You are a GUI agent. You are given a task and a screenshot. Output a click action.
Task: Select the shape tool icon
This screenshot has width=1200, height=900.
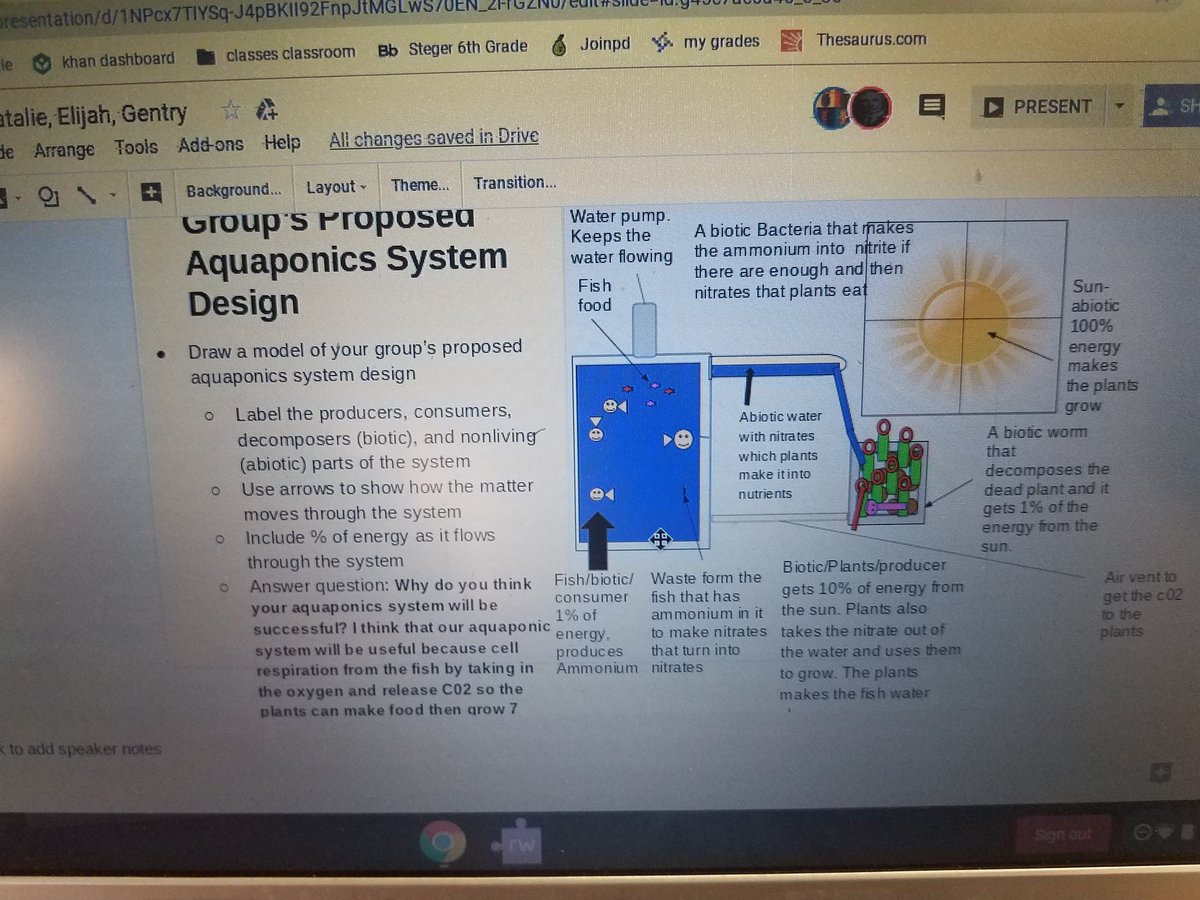pos(47,195)
